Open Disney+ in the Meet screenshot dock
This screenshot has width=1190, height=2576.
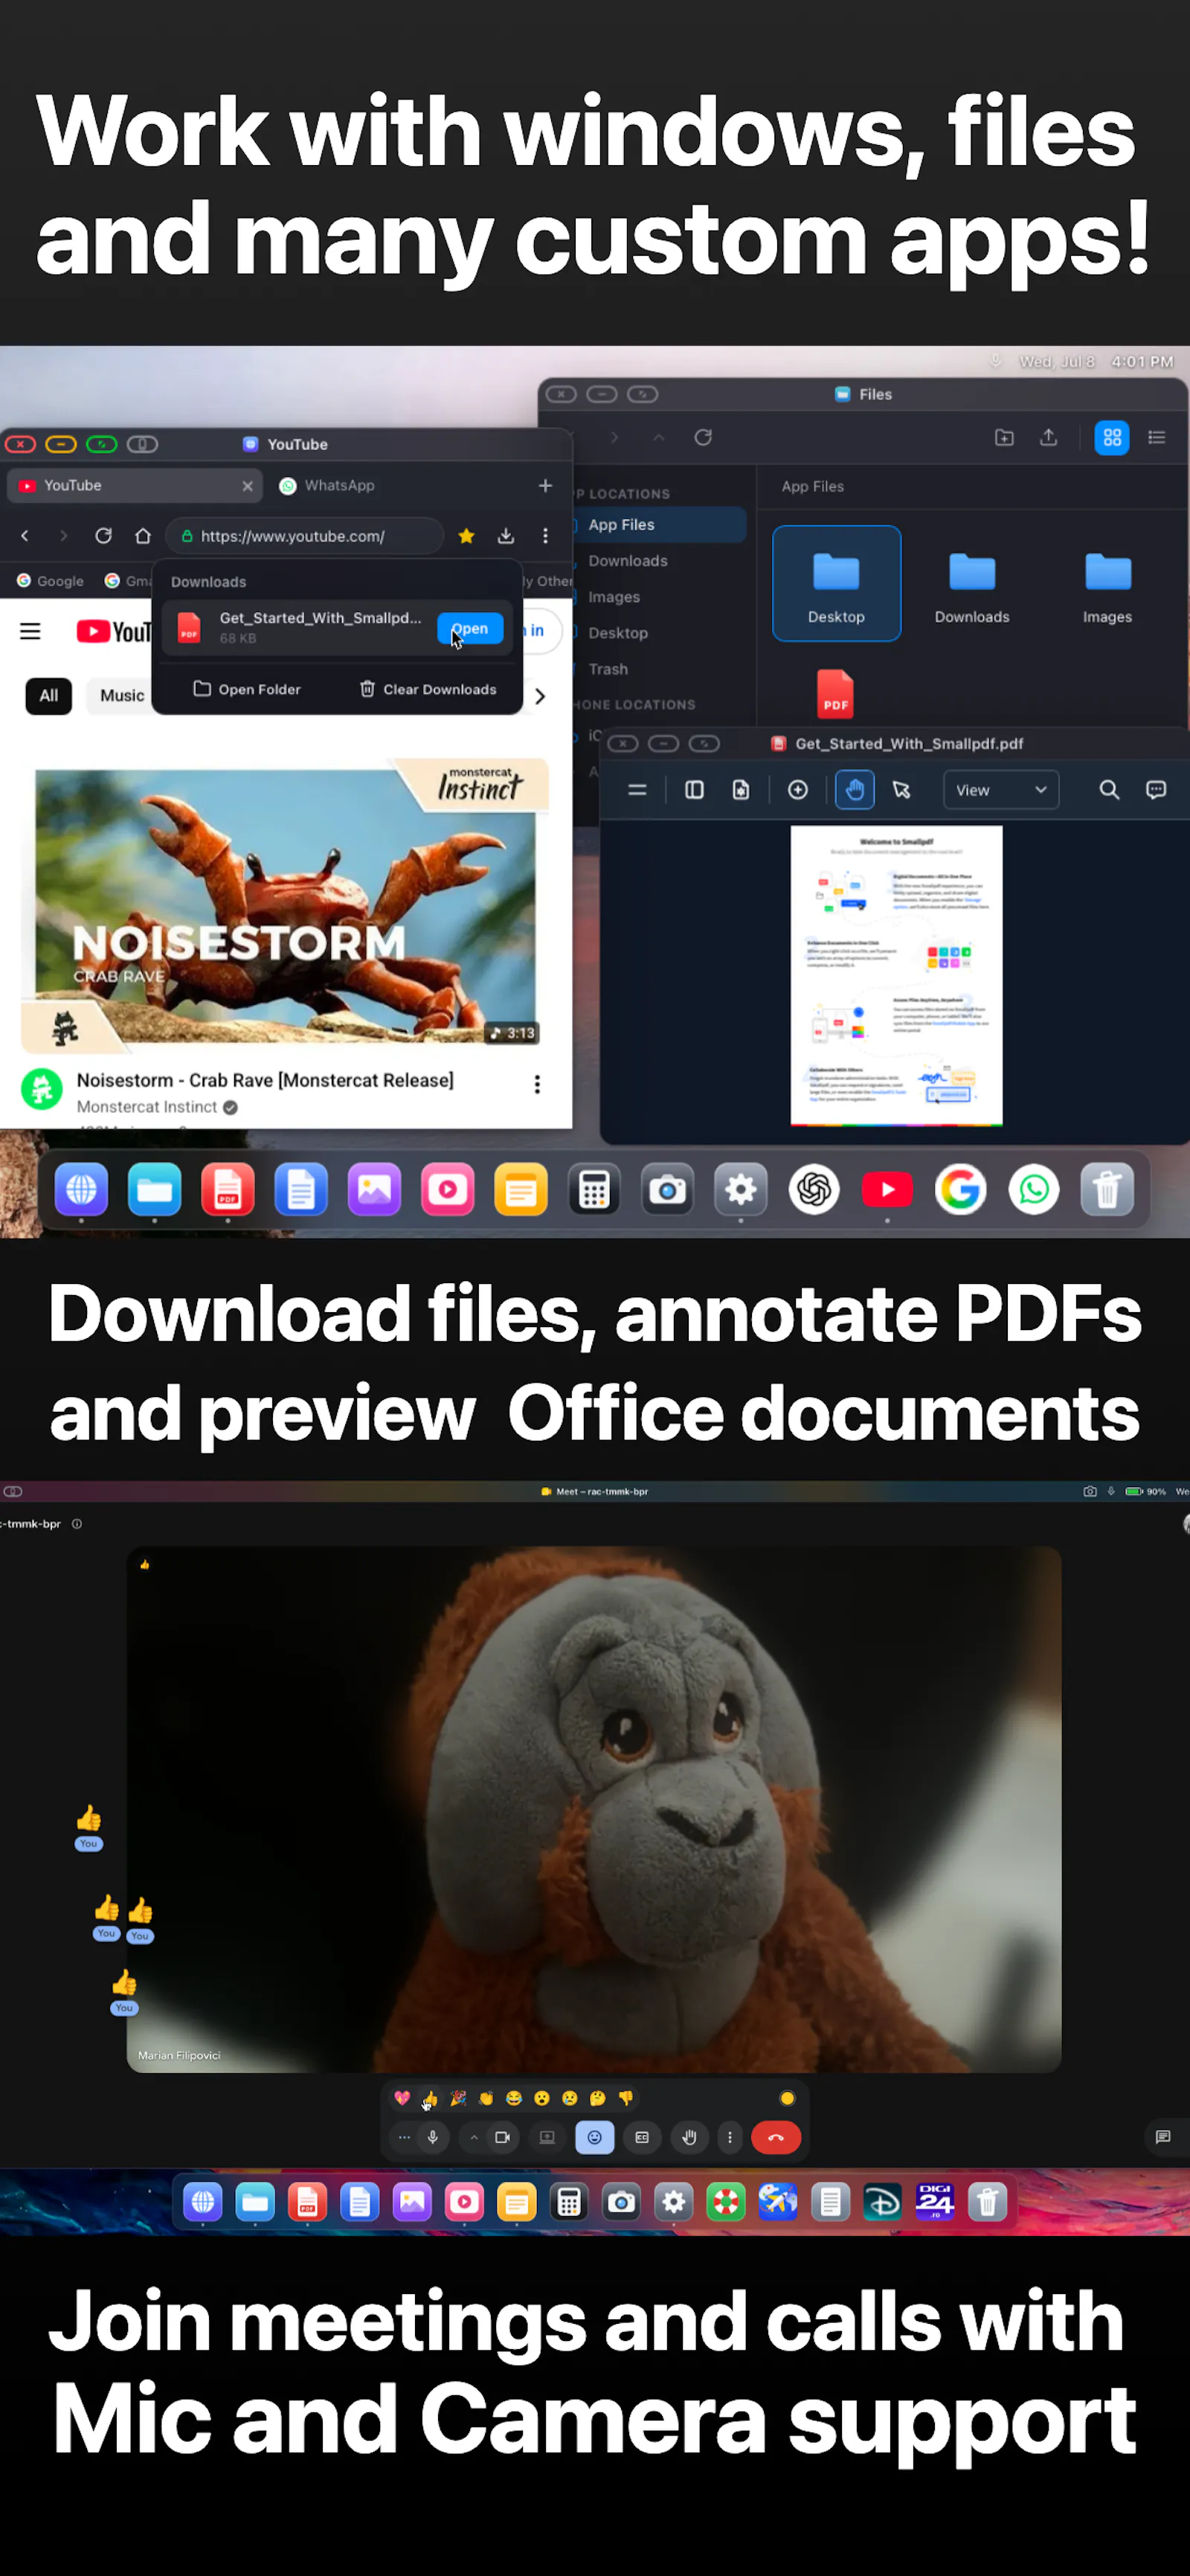882,2202
